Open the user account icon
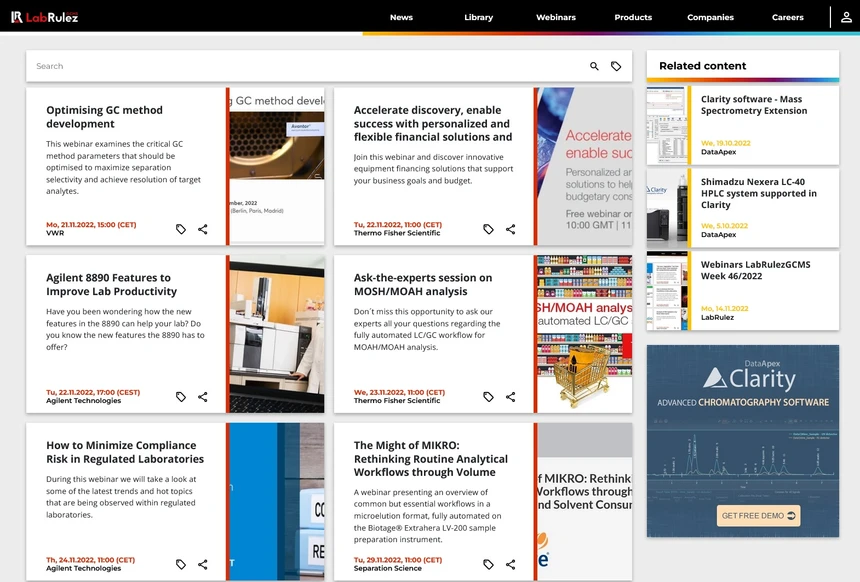 pos(846,17)
